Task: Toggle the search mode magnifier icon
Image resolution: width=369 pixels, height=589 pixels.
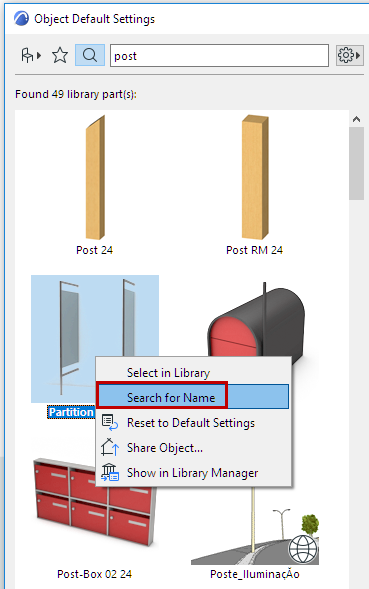Action: [x=90, y=55]
